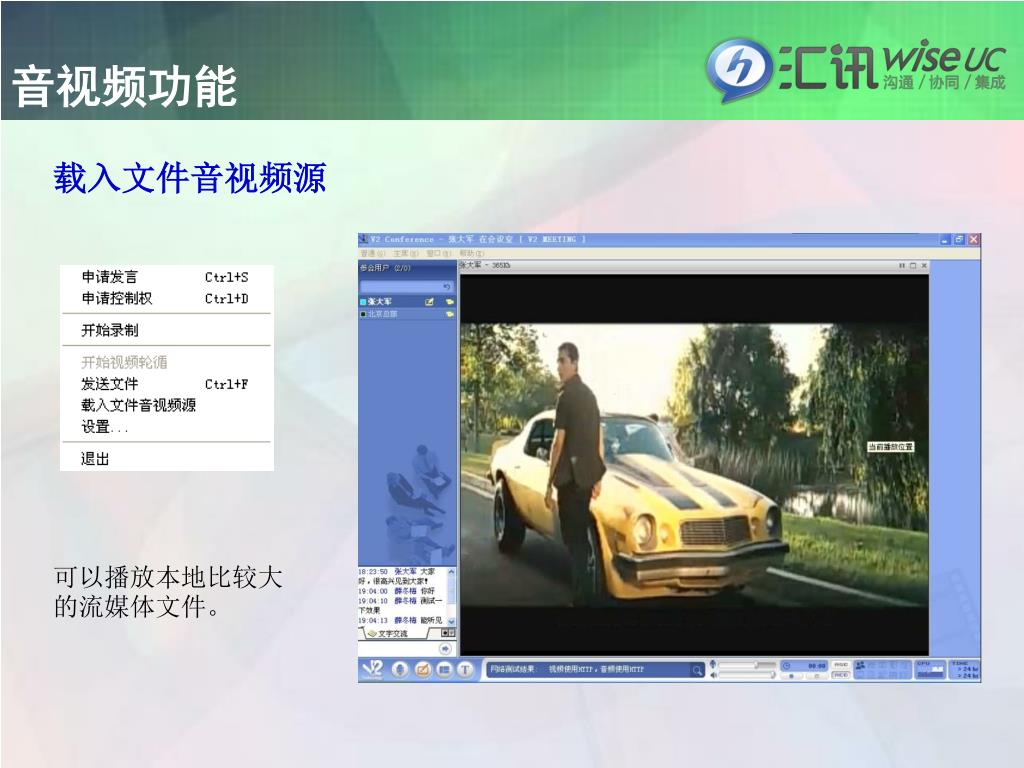The height and width of the screenshot is (768, 1024).
Task: Choose 退出 menu entry
Action: point(166,459)
